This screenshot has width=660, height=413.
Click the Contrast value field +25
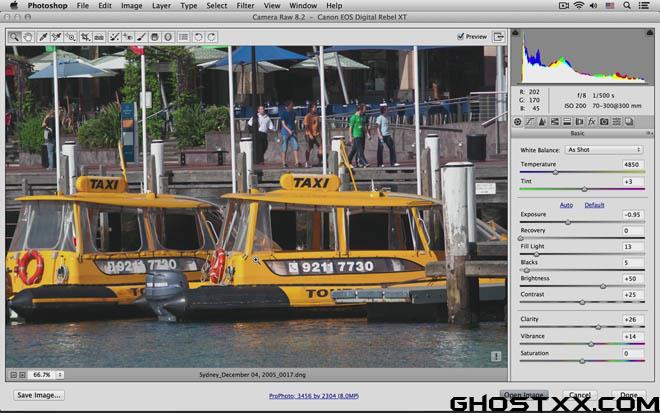633,295
